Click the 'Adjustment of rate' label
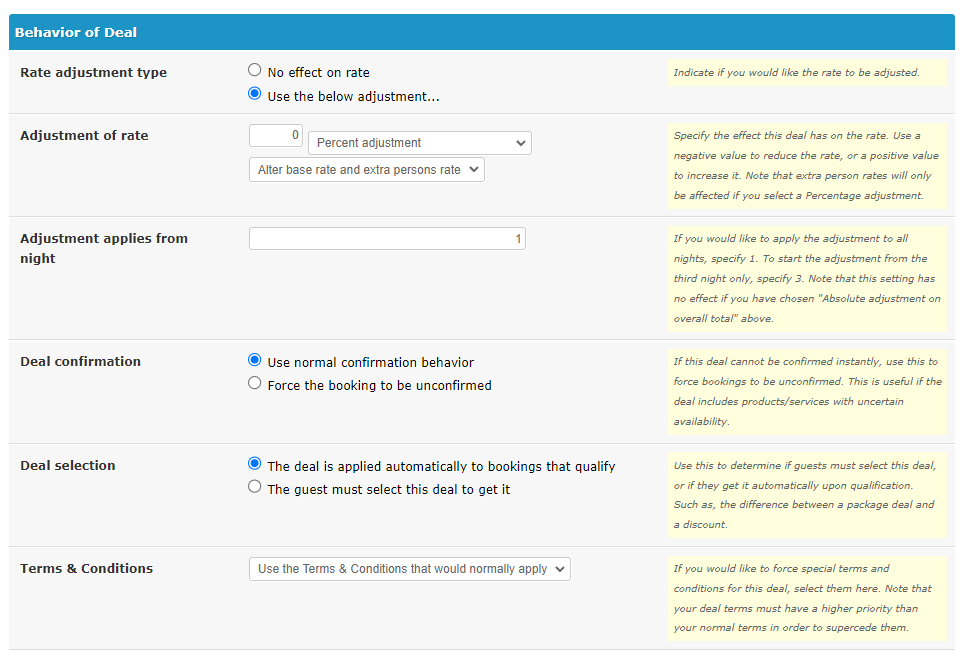This screenshot has height=662, width=974. [x=84, y=135]
